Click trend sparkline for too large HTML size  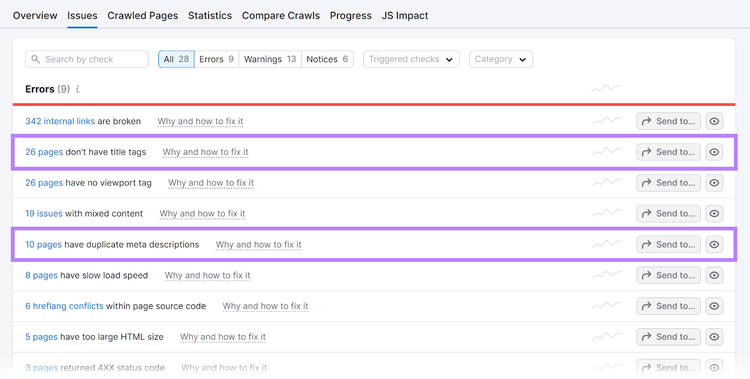pyautogui.click(x=607, y=336)
